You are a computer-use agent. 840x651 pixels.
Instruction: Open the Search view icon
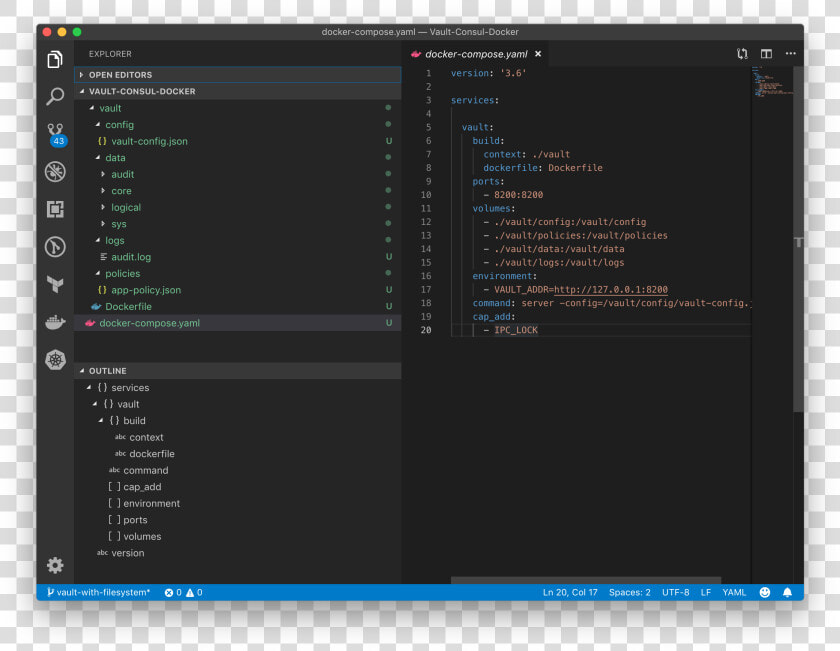(x=55, y=96)
